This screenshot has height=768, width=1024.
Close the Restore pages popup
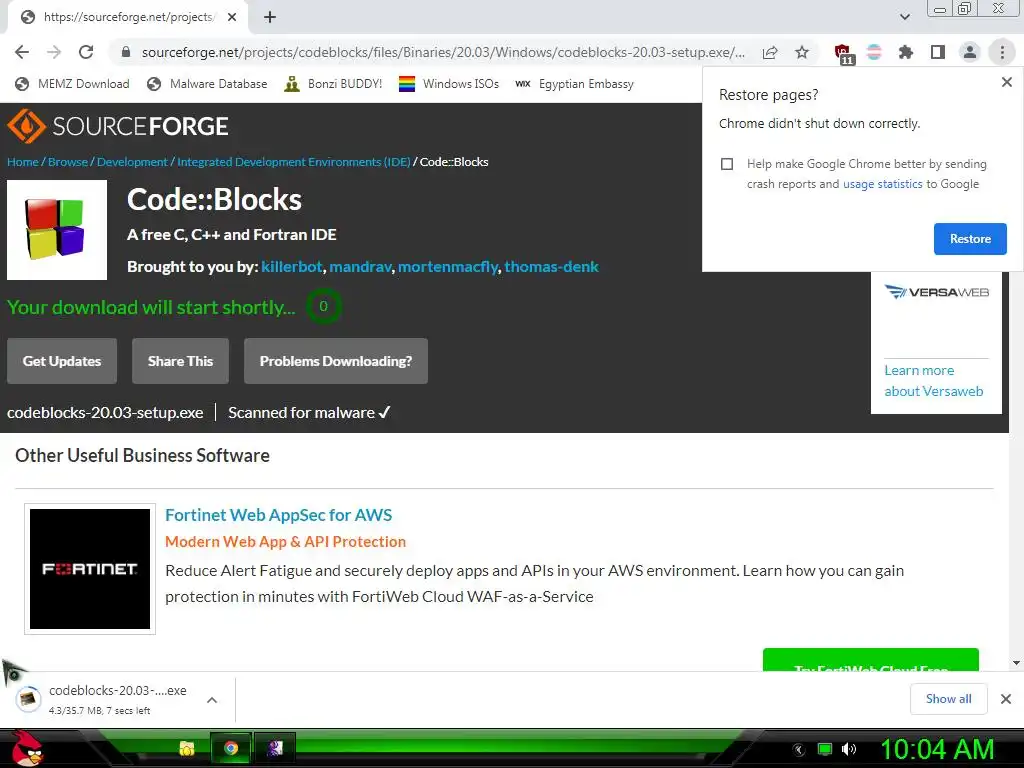(1006, 82)
